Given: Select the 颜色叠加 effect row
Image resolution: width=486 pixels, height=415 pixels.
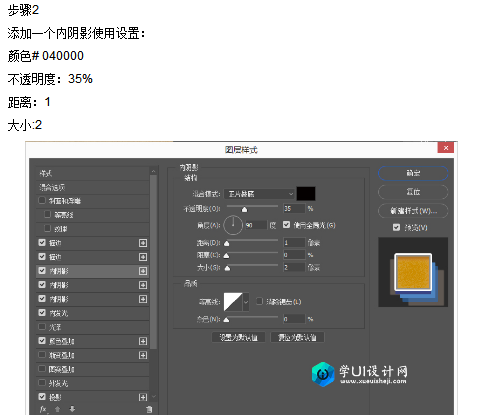Looking at the screenshot, I should point(92,341).
